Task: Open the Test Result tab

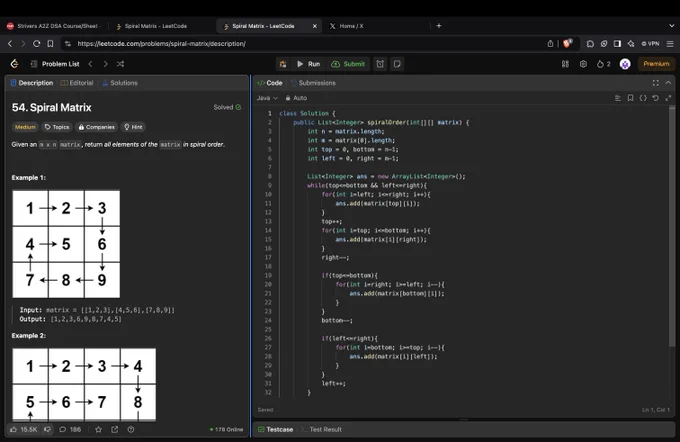Action: (x=321, y=429)
